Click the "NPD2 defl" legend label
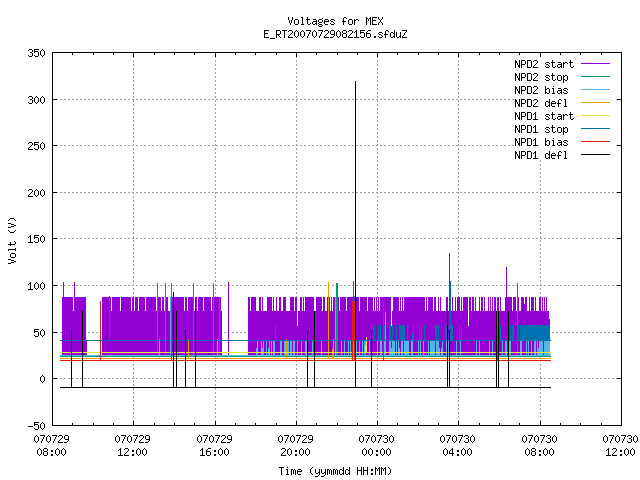 [541, 103]
